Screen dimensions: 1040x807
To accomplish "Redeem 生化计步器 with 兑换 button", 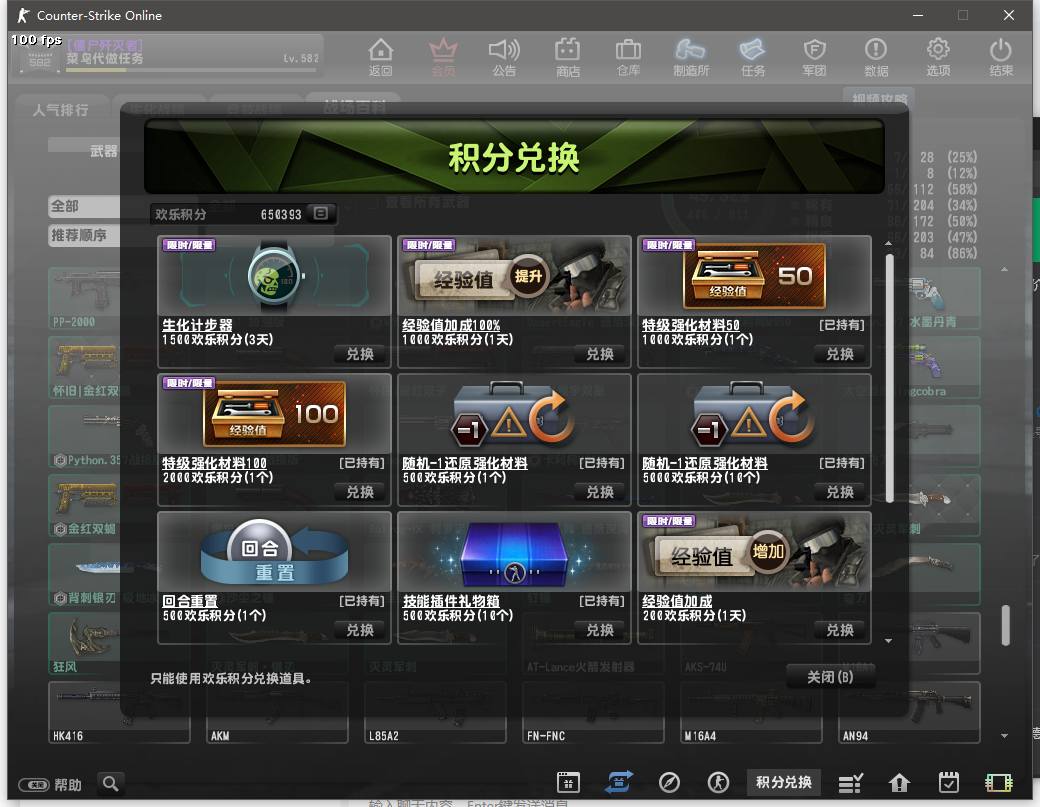I will coord(360,354).
